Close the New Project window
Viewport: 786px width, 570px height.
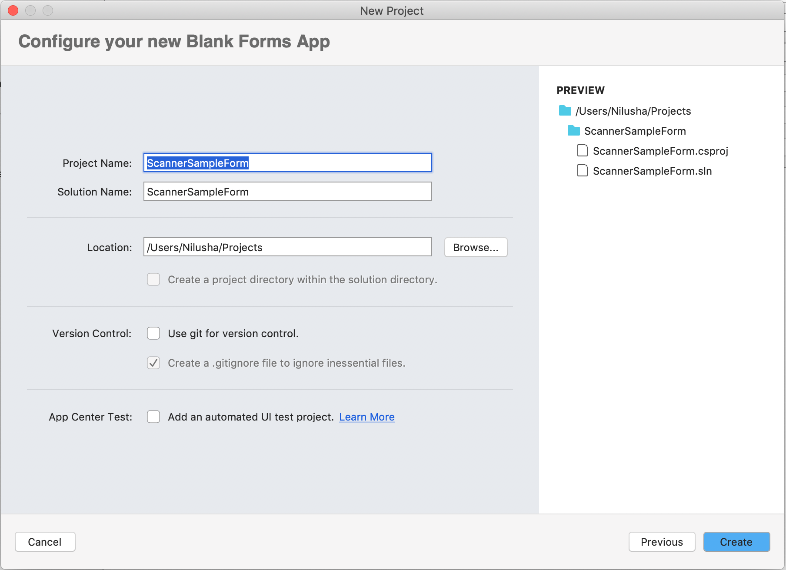13,10
